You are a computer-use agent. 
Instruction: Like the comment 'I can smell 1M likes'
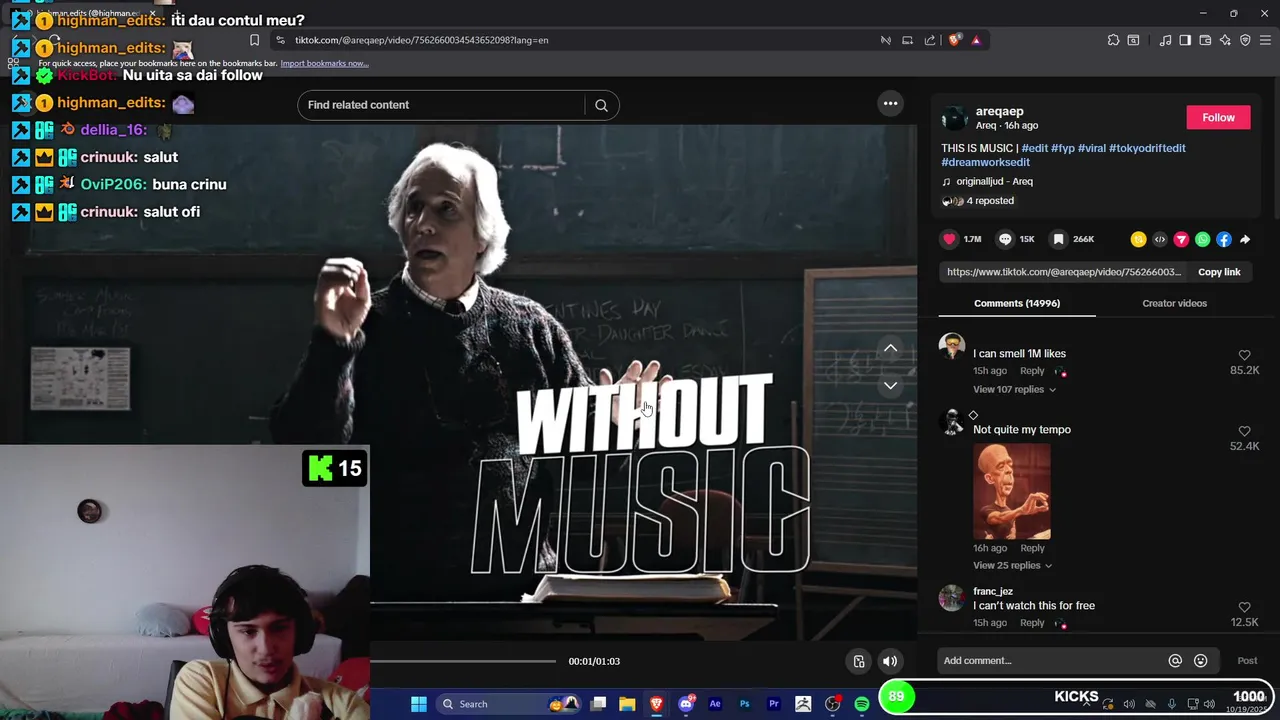[x=1244, y=355]
